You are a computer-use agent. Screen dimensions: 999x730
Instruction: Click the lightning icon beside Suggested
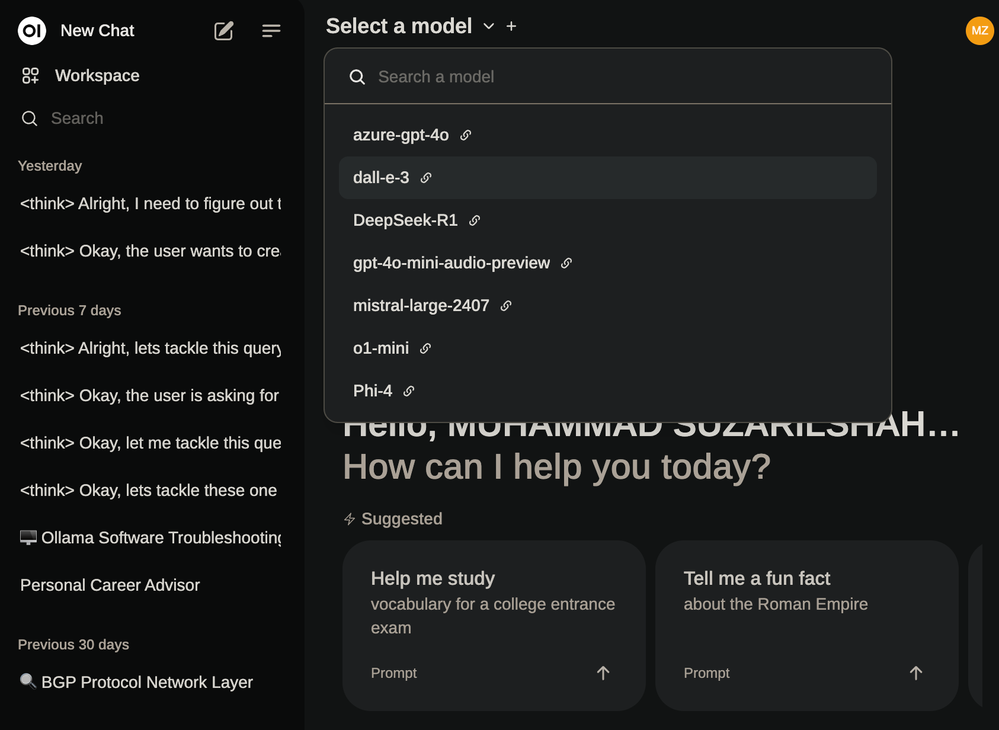pos(349,519)
